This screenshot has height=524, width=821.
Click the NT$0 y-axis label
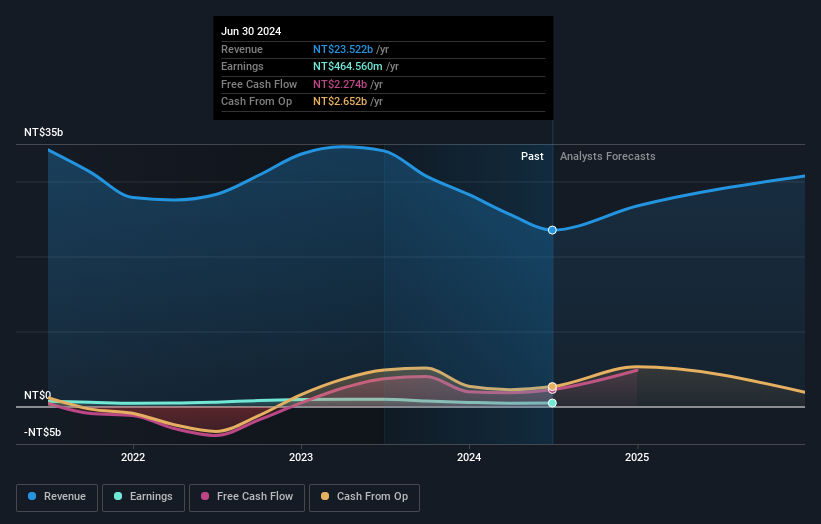(x=38, y=395)
